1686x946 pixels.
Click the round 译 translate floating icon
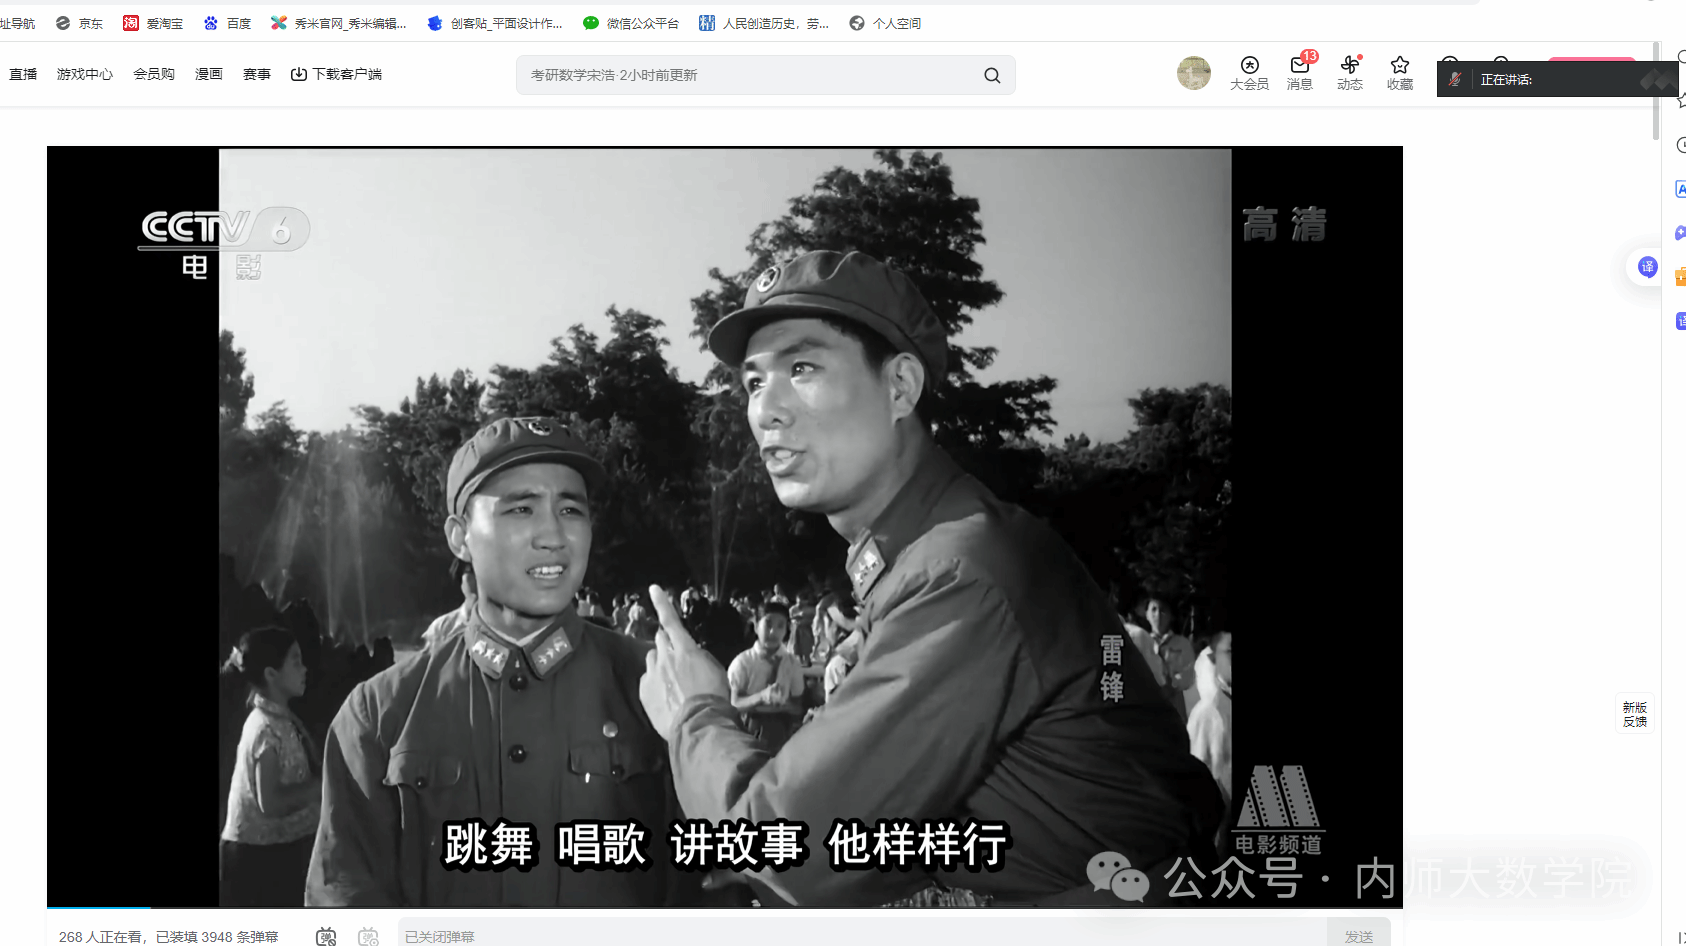pyautogui.click(x=1647, y=267)
